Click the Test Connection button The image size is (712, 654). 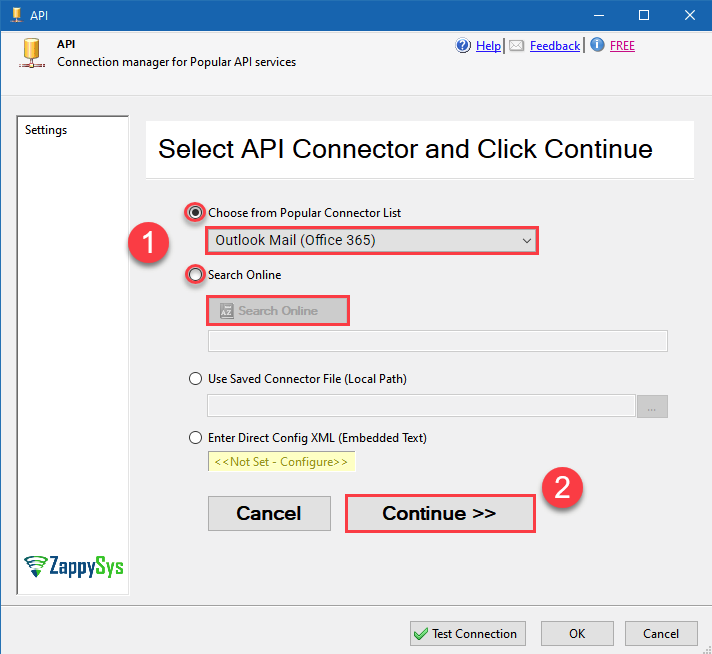coord(468,634)
